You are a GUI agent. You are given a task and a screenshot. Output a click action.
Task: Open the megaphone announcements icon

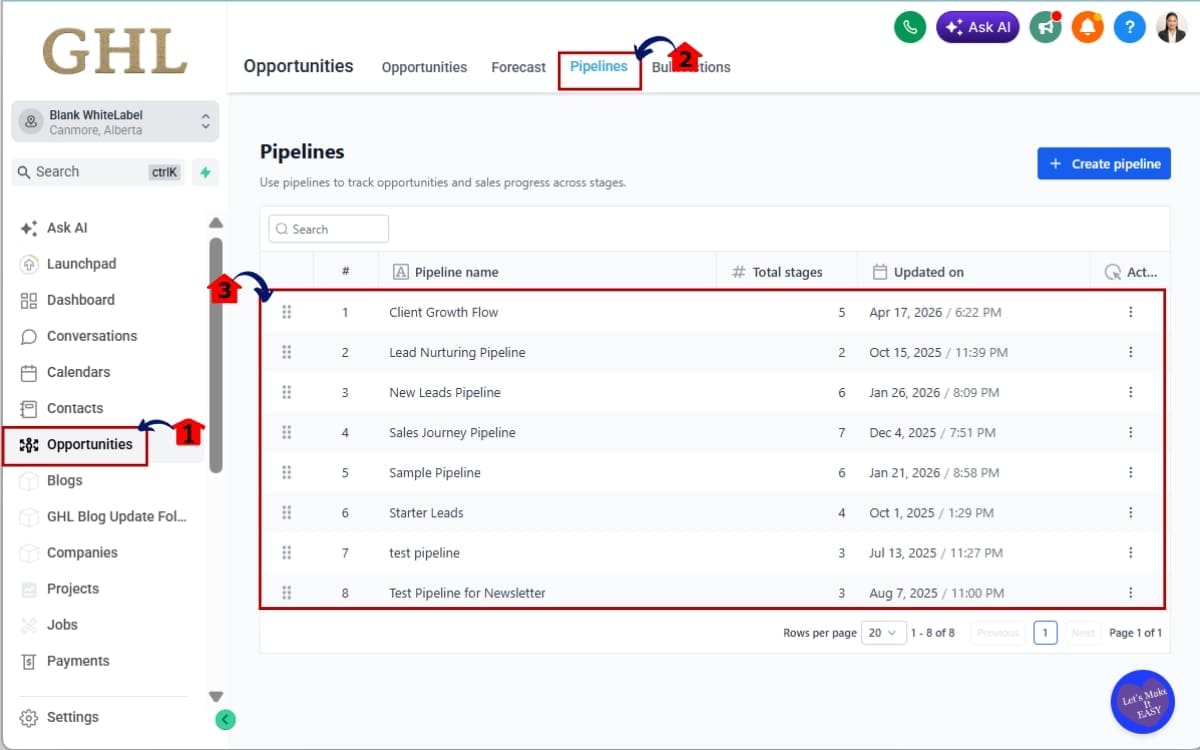pos(1045,27)
